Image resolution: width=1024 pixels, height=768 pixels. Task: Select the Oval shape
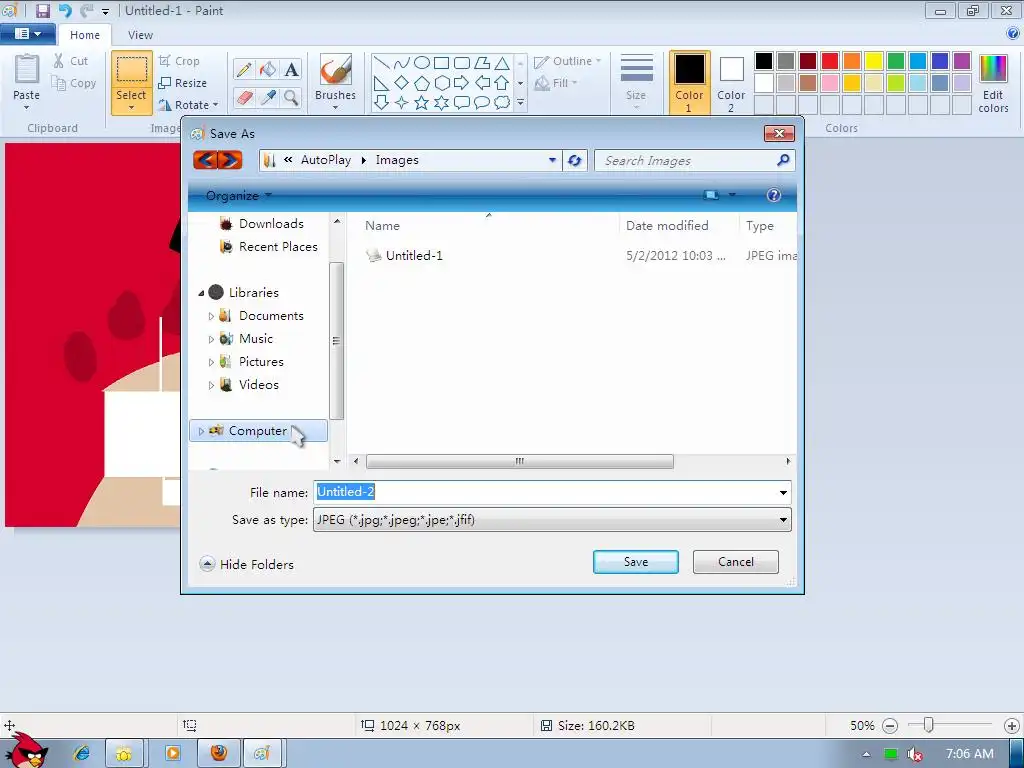[x=422, y=63]
